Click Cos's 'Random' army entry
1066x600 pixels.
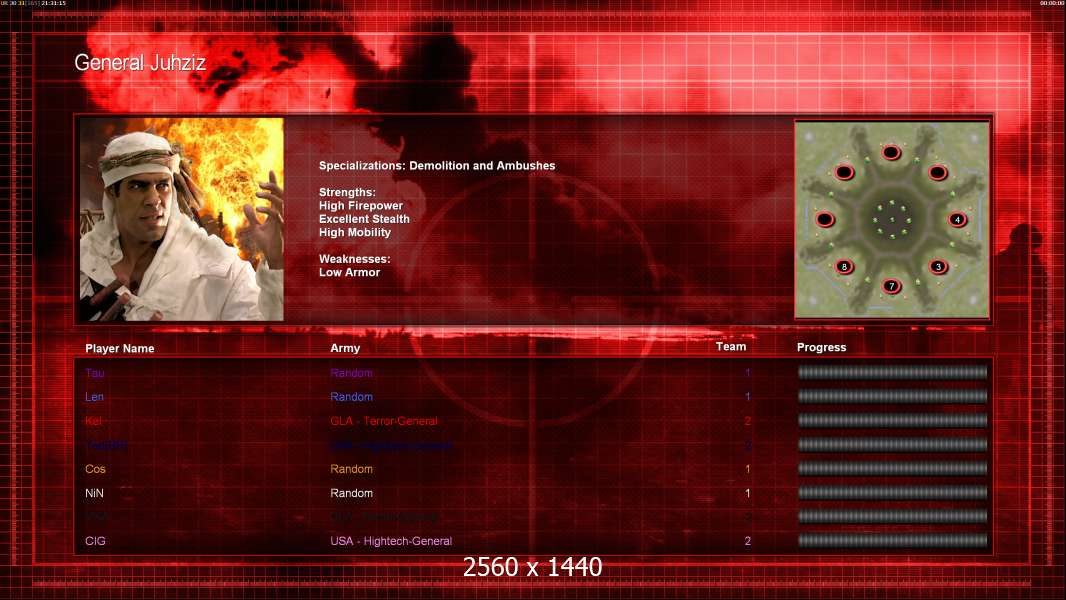351,469
